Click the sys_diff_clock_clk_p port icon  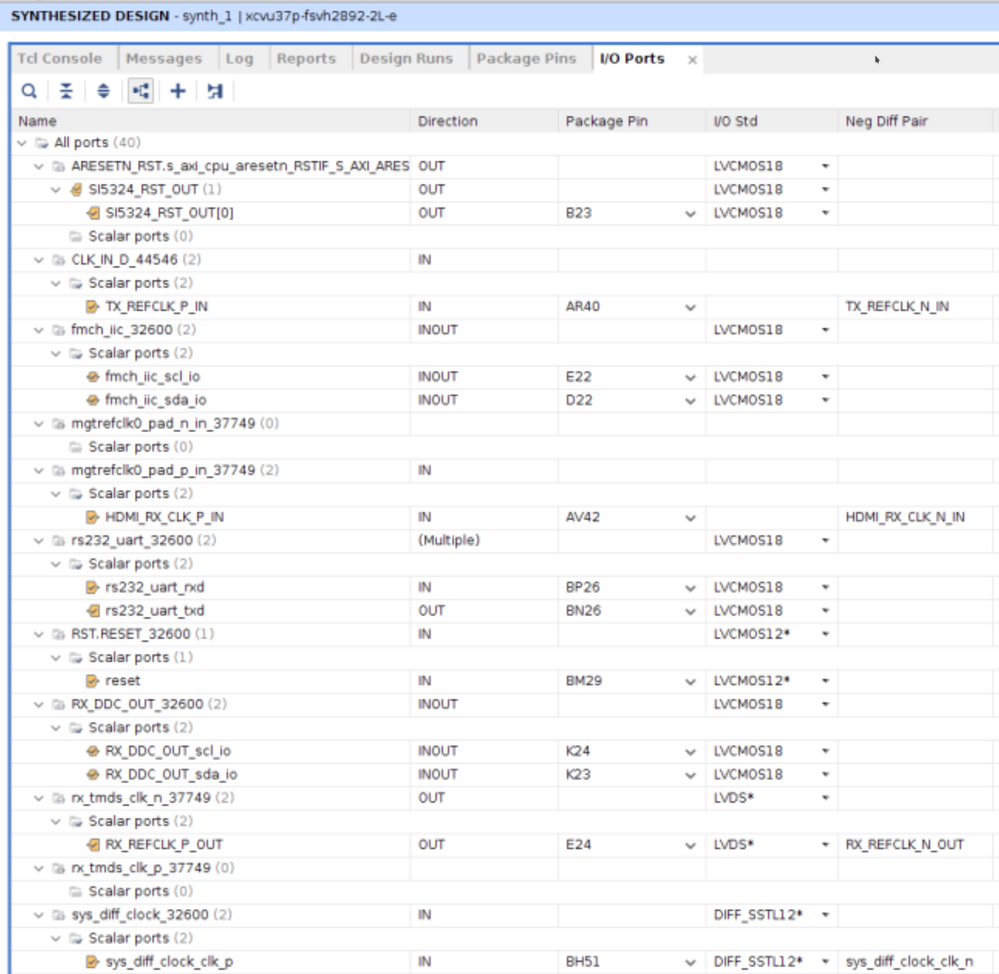[x=93, y=961]
